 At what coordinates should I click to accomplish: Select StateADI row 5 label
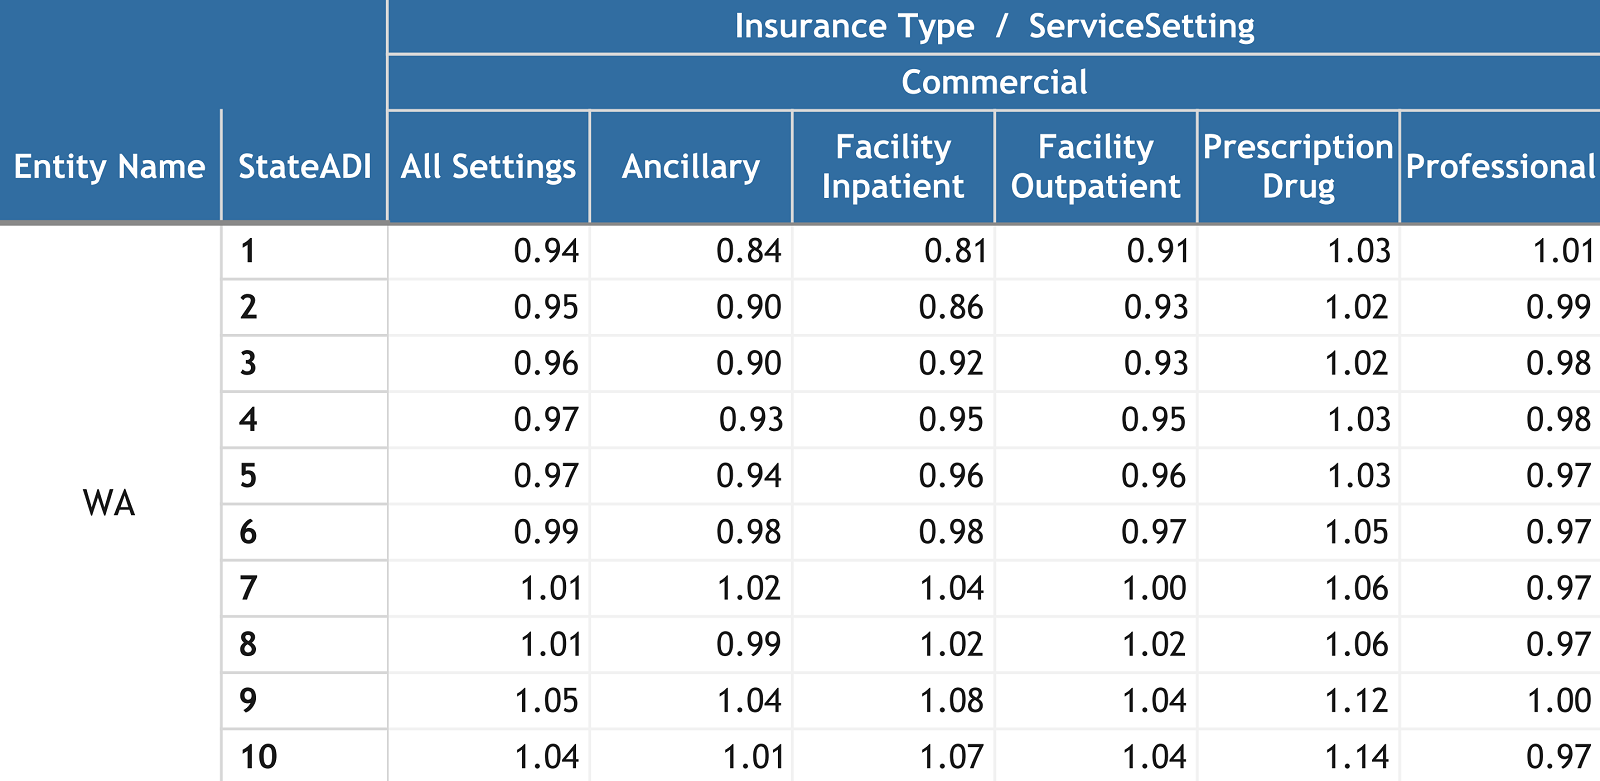(x=249, y=476)
